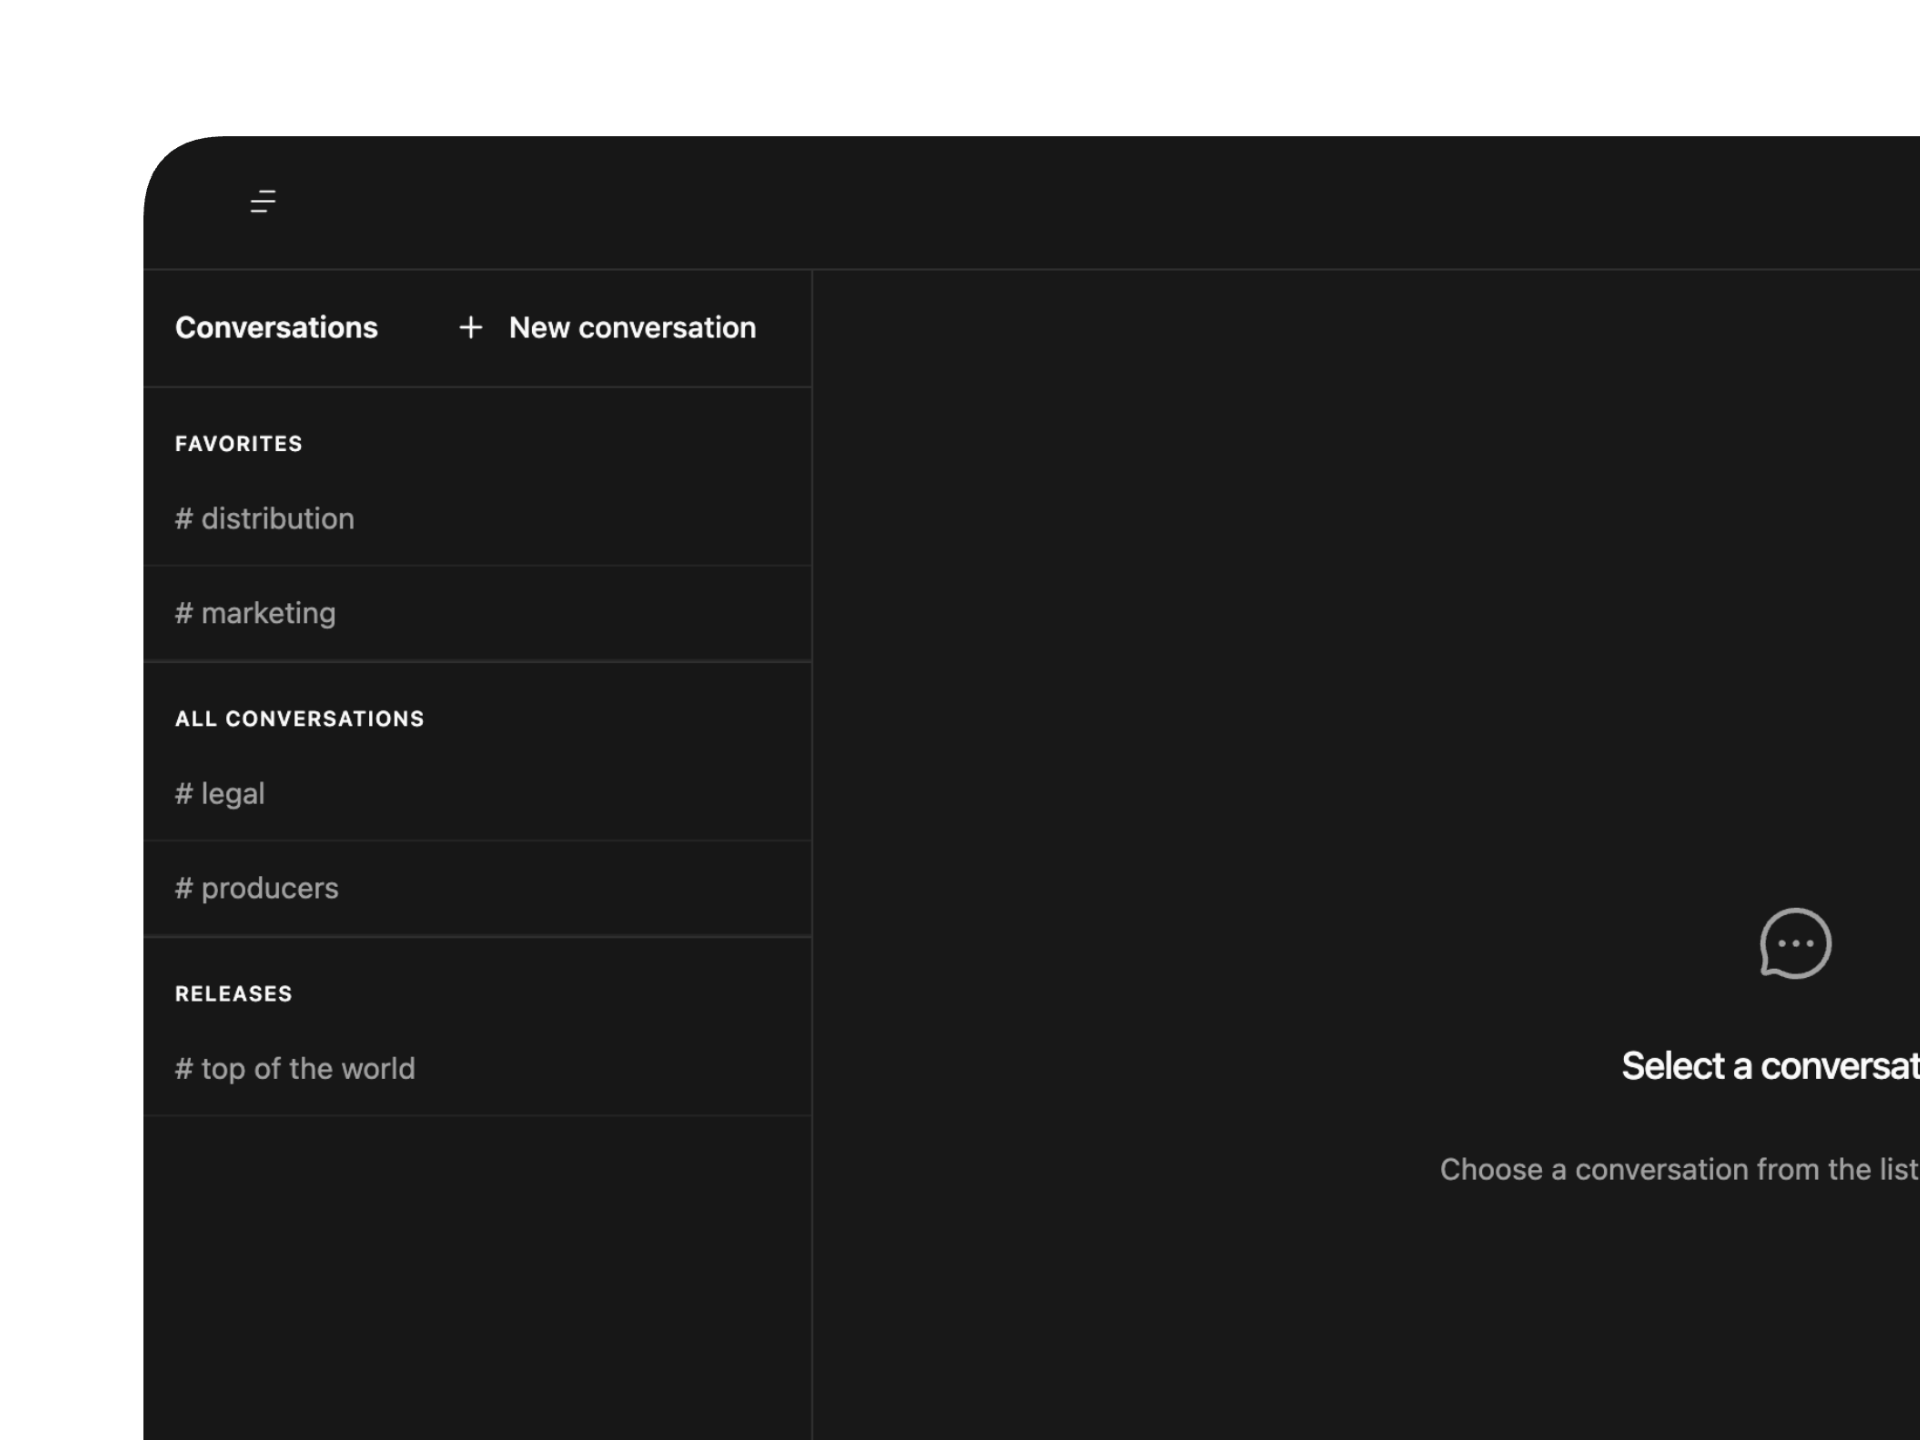
Task: Click the RELEASES section header
Action: pyautogui.click(x=233, y=994)
